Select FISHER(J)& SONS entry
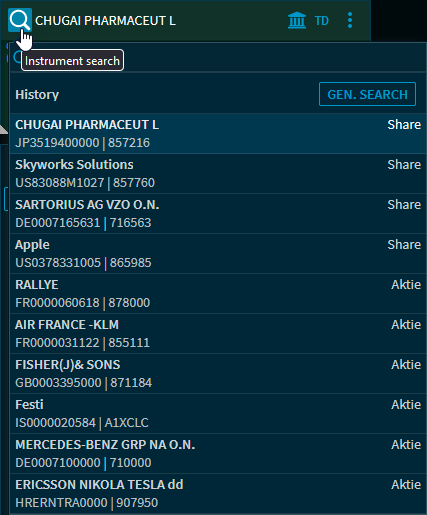The image size is (427, 515). pos(218,373)
